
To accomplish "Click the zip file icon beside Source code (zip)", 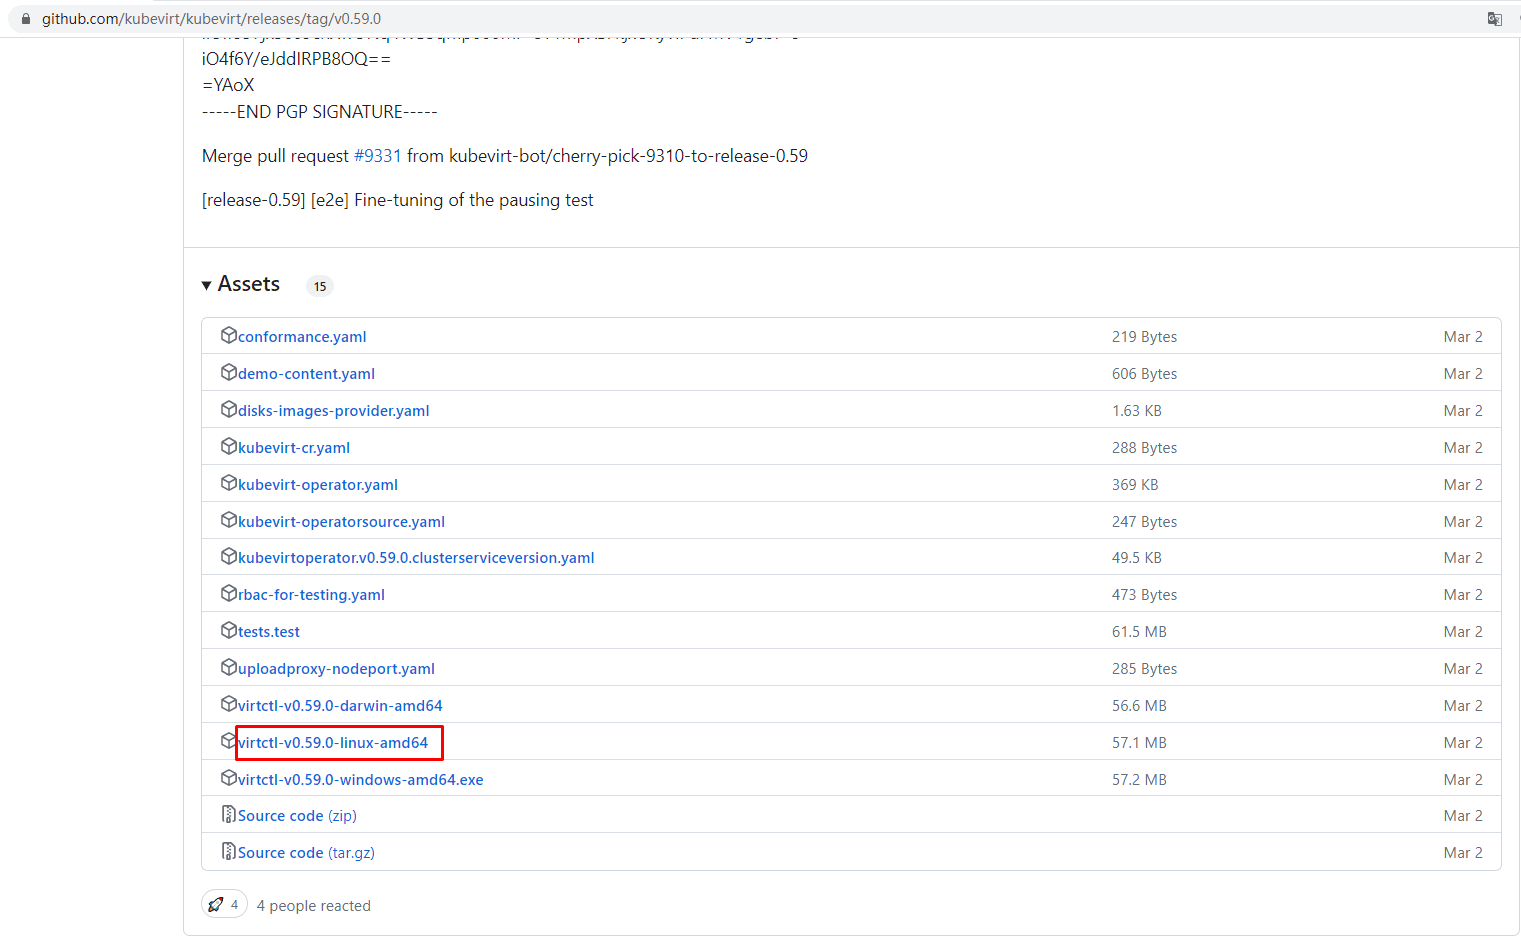I will click(229, 814).
